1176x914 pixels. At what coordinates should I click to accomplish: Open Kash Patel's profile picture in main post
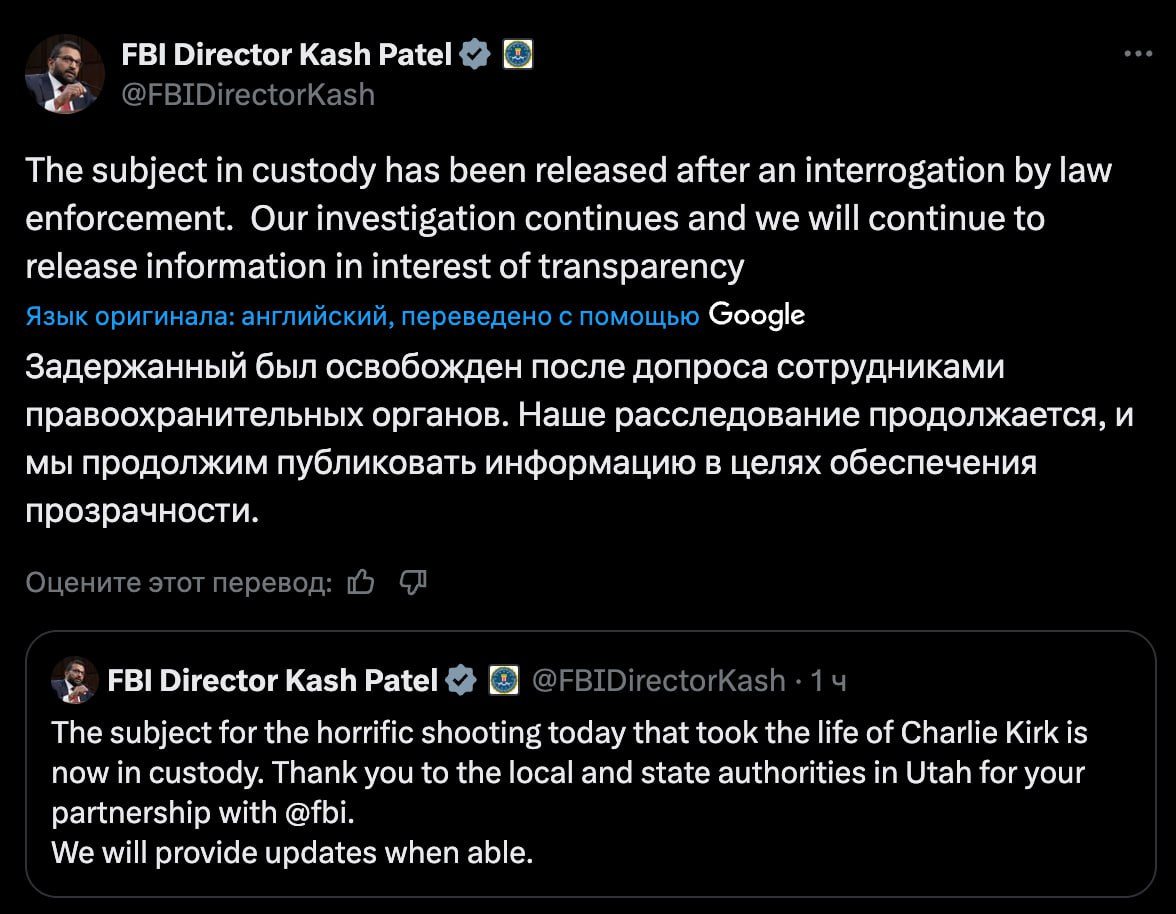(x=64, y=74)
